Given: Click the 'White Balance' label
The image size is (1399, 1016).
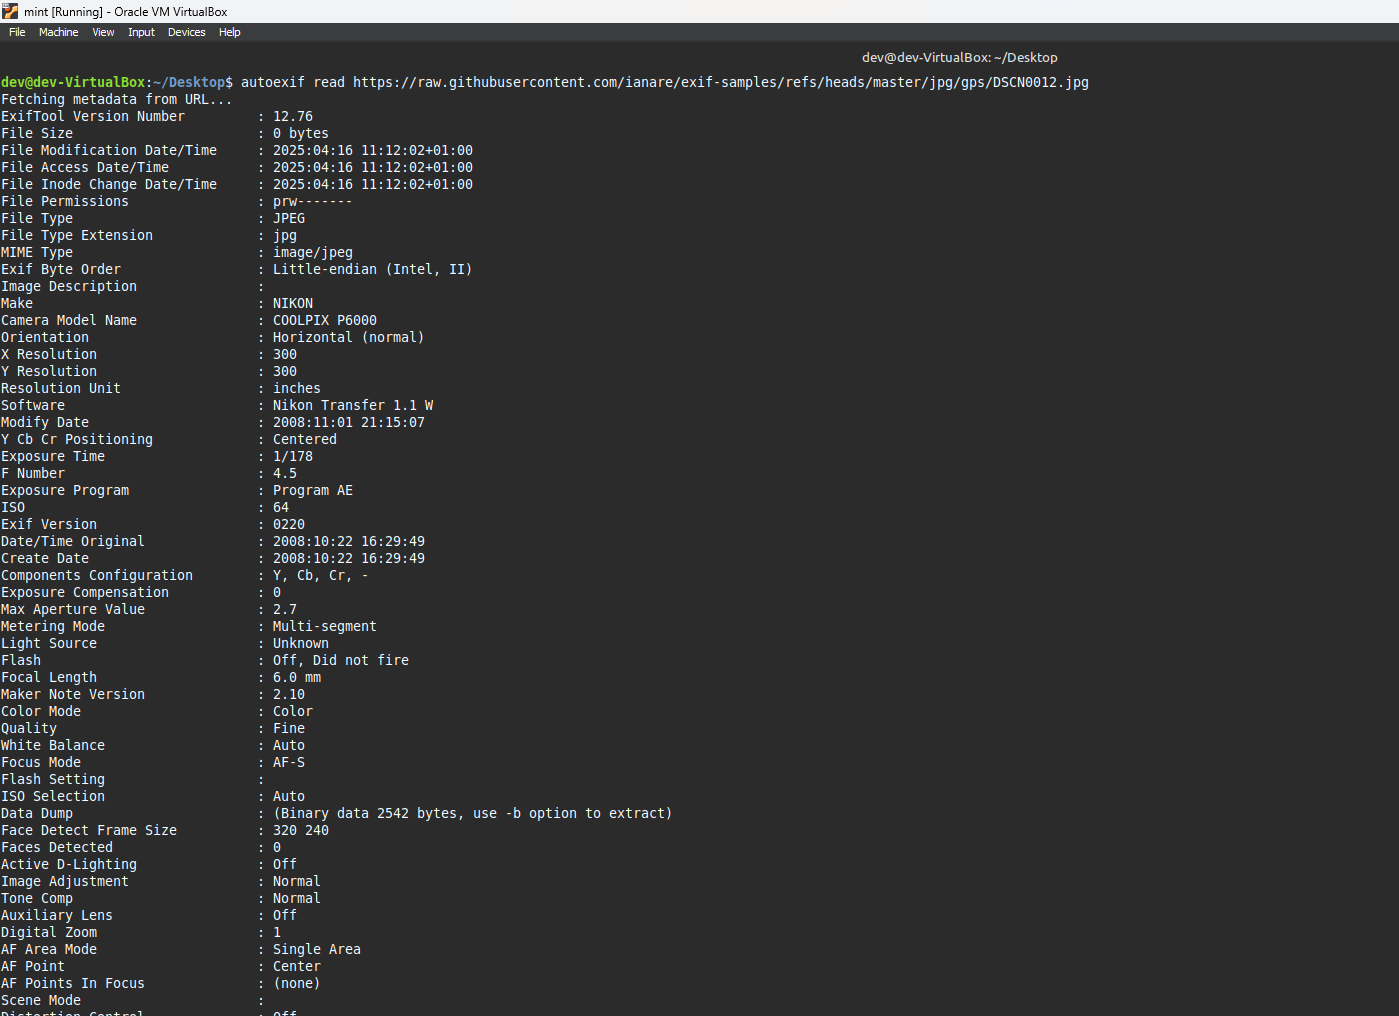Looking at the screenshot, I should [53, 745].
